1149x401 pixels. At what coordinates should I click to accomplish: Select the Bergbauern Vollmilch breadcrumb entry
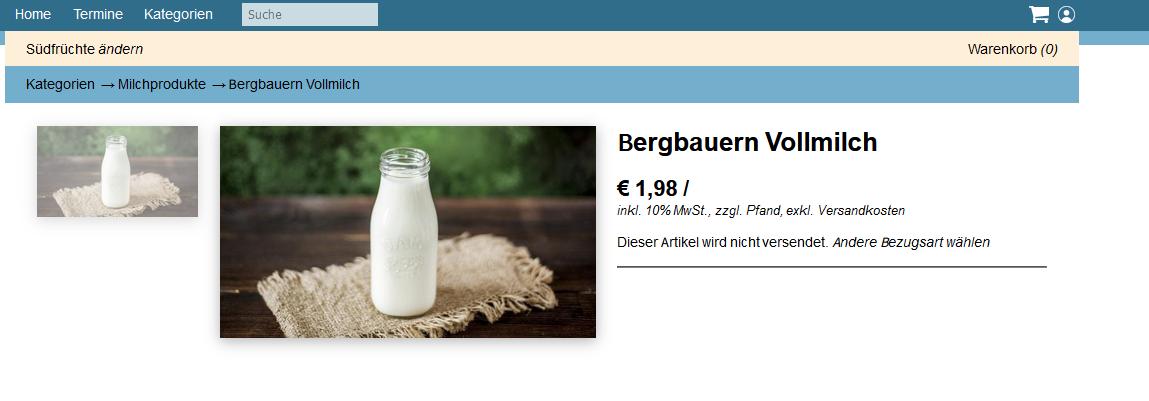pyautogui.click(x=294, y=84)
